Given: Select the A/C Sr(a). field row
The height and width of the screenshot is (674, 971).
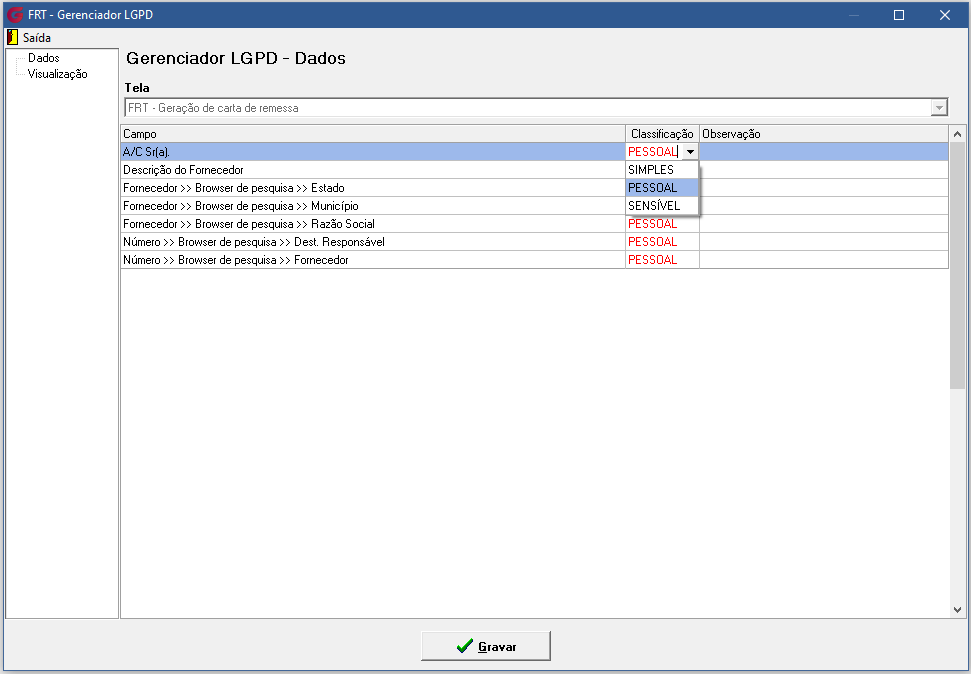Looking at the screenshot, I should [373, 152].
